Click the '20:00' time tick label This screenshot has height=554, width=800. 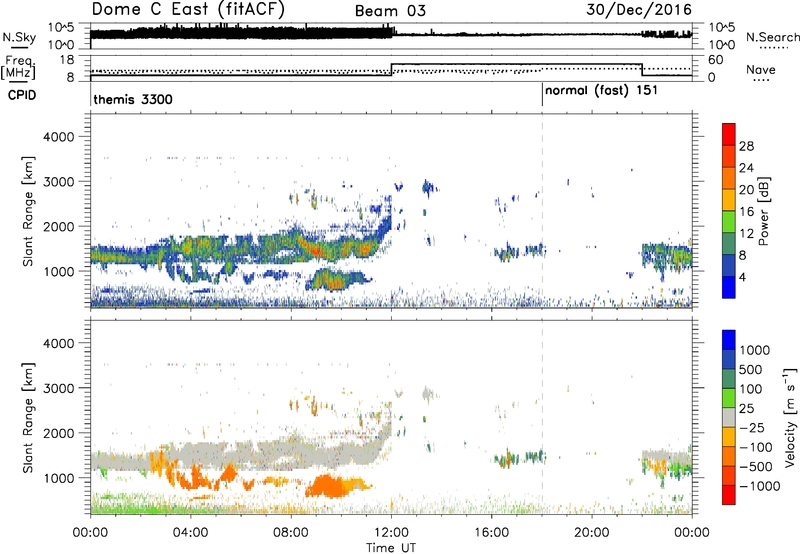click(x=592, y=533)
